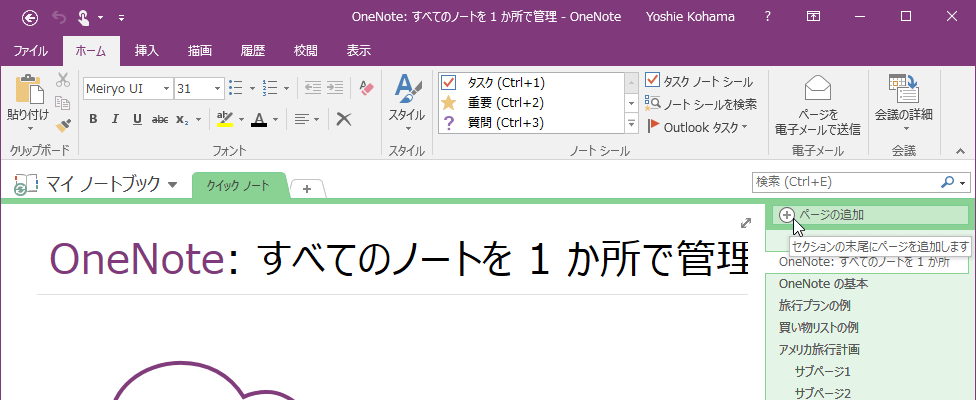This screenshot has height=400, width=976.
Task: Open the ファイル tab
Action: (x=30, y=51)
